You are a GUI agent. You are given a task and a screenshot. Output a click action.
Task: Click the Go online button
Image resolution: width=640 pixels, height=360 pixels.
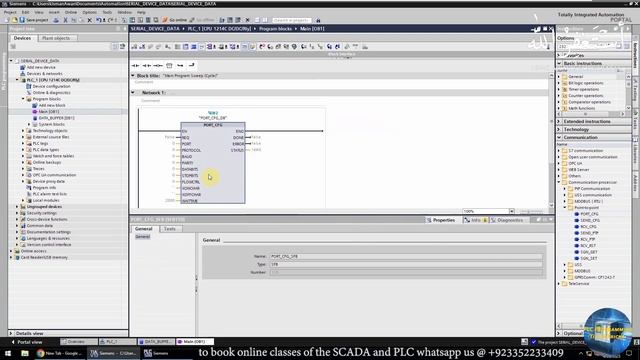[x=175, y=20]
